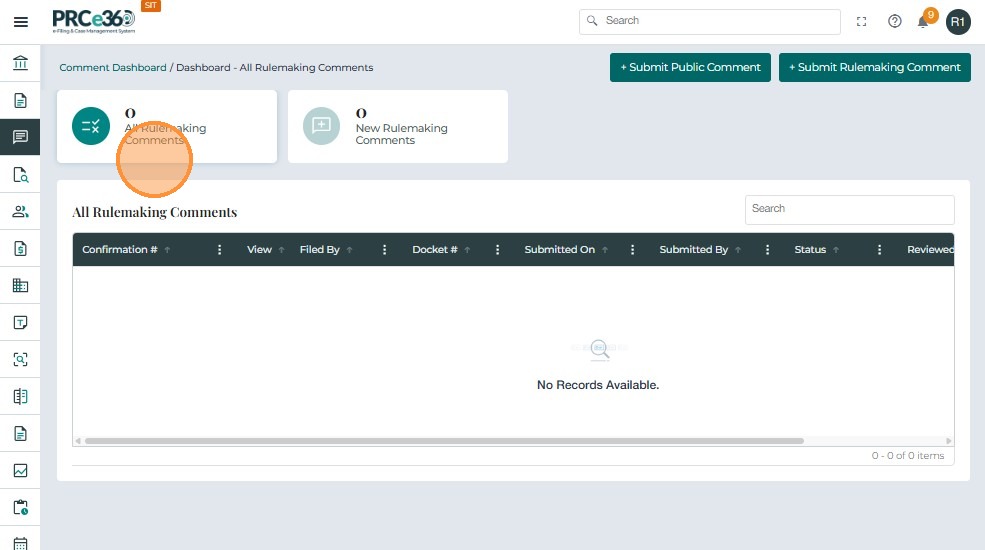Image resolution: width=985 pixels, height=550 pixels.
Task: Open the compare pages sidebar icon
Action: 20,397
